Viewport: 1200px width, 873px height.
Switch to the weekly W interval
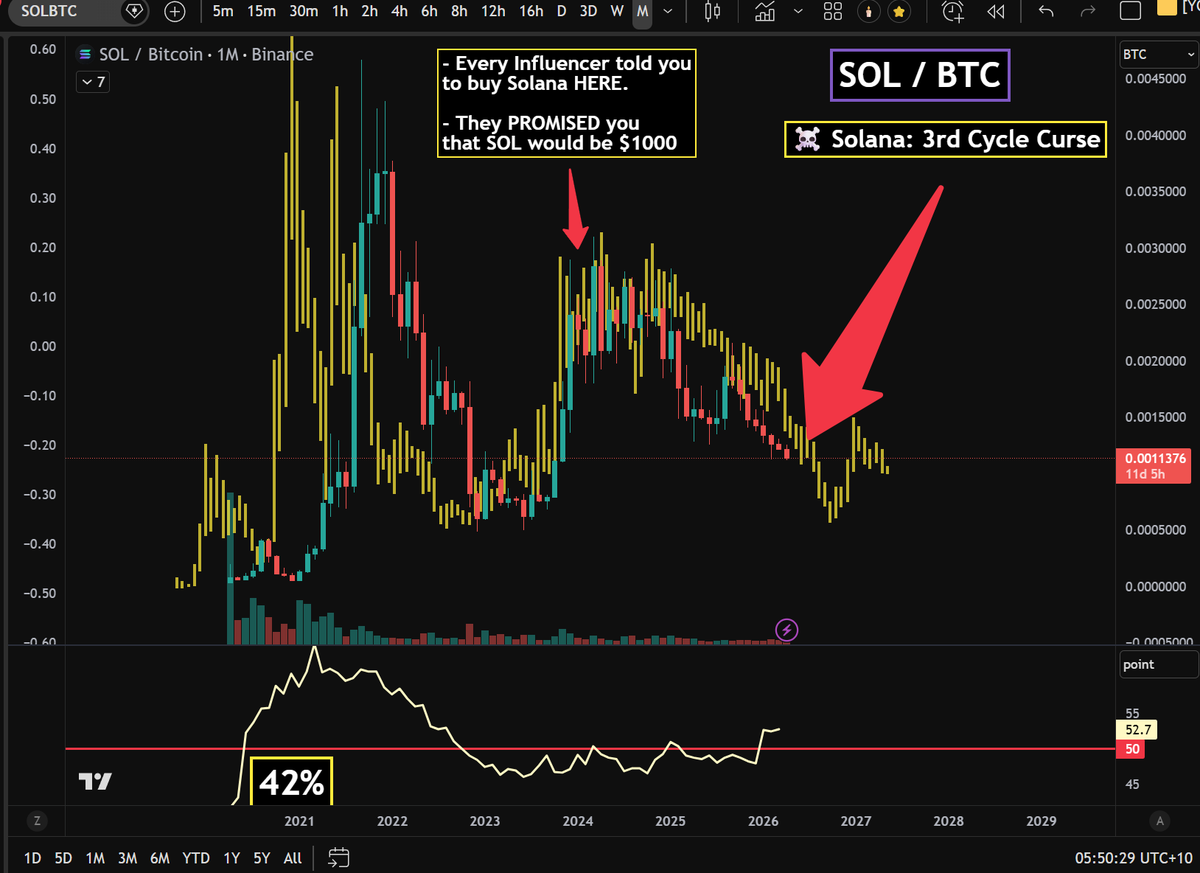[x=617, y=12]
